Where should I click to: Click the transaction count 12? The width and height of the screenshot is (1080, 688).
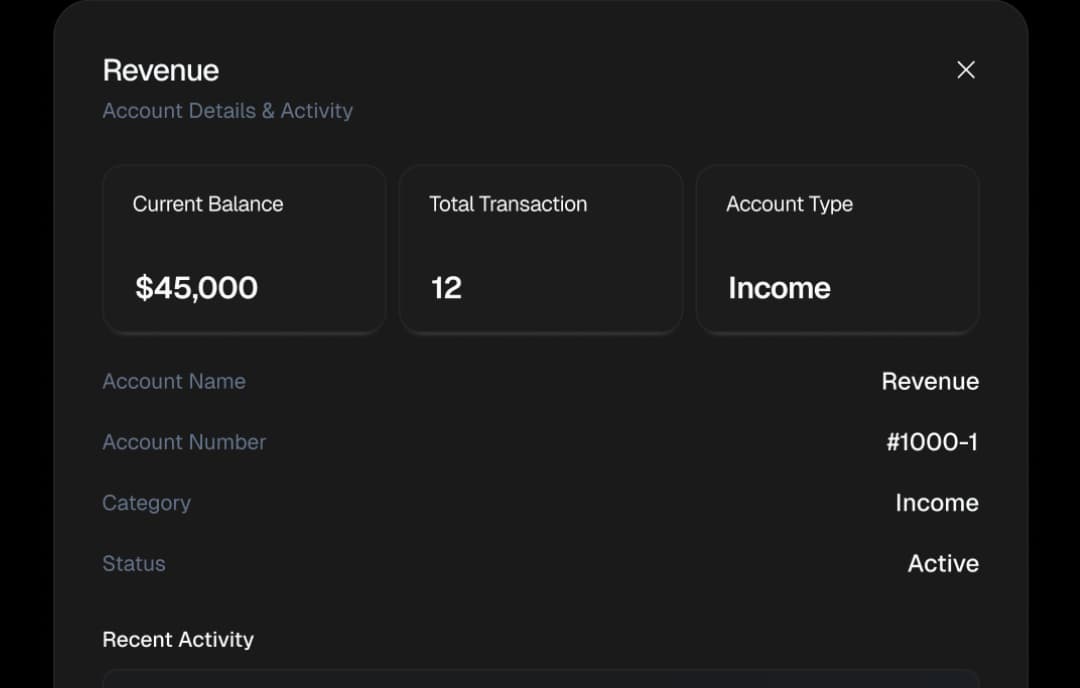(446, 288)
